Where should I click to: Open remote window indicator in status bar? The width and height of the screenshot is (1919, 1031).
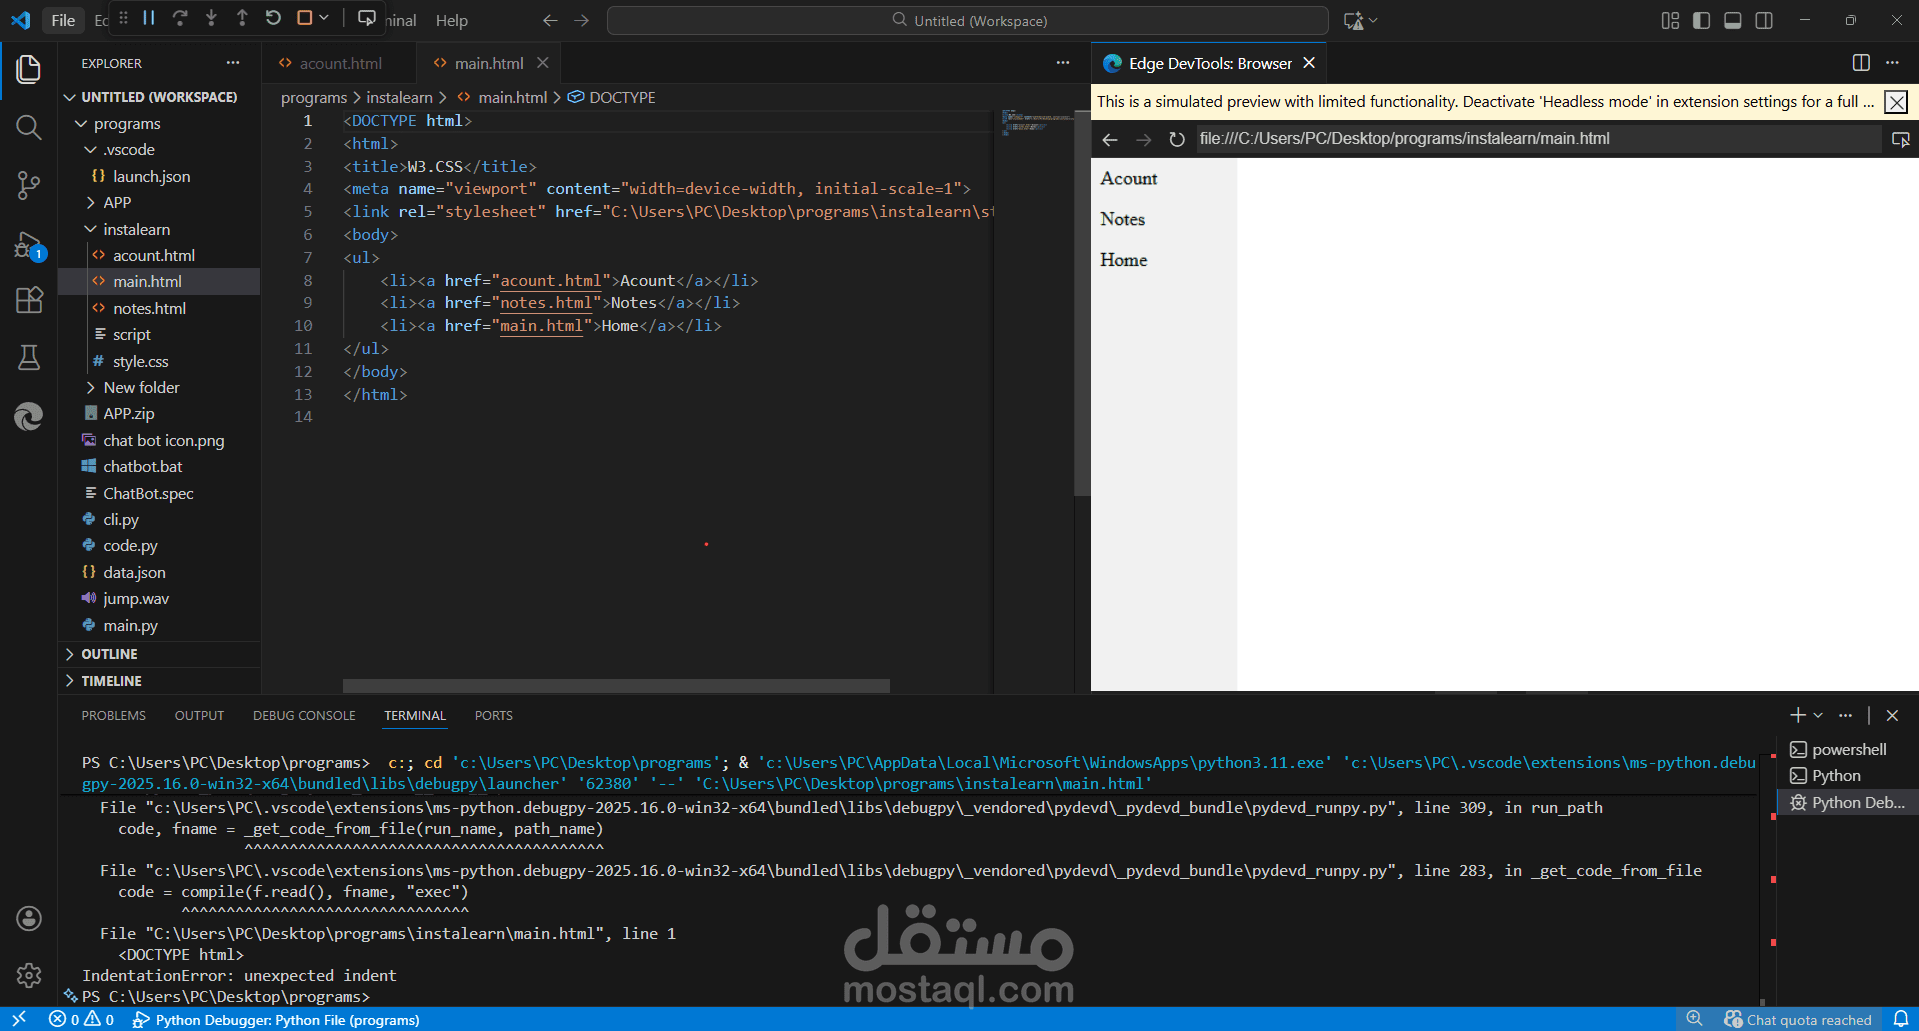(x=19, y=1019)
